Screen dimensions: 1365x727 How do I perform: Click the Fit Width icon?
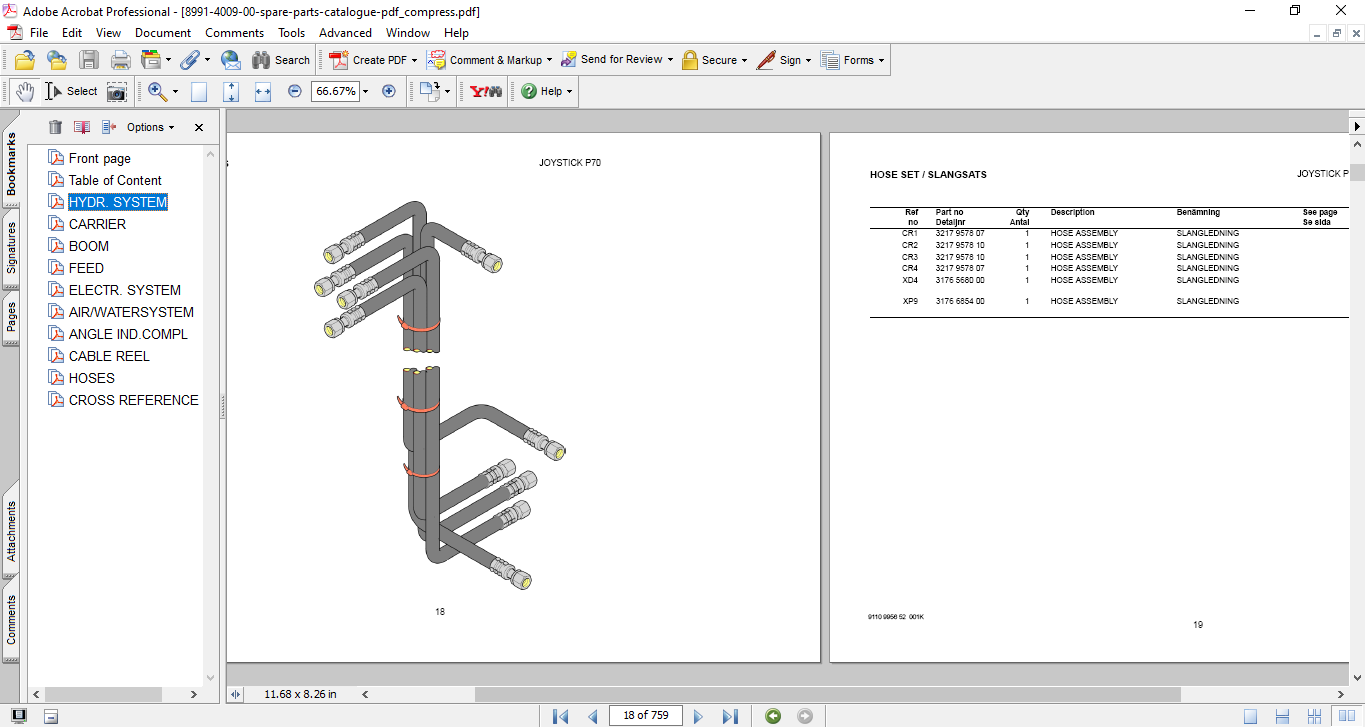click(263, 91)
